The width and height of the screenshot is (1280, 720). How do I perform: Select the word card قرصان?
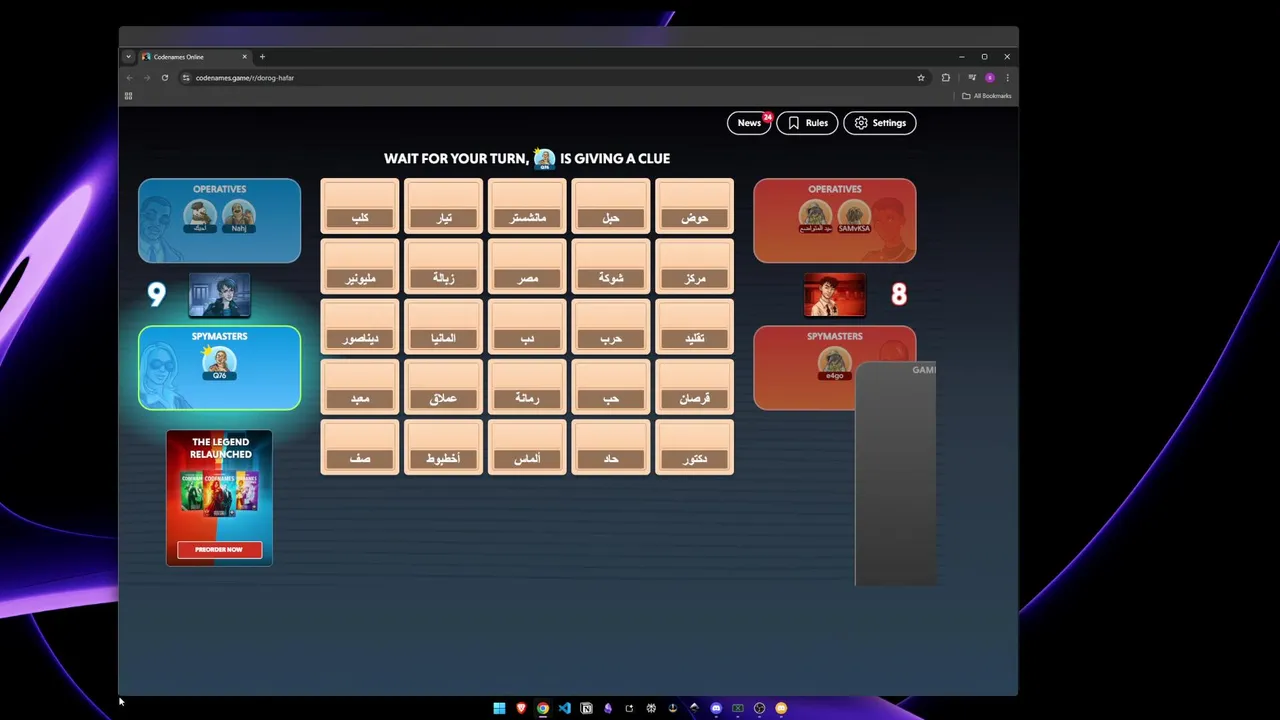click(x=694, y=386)
